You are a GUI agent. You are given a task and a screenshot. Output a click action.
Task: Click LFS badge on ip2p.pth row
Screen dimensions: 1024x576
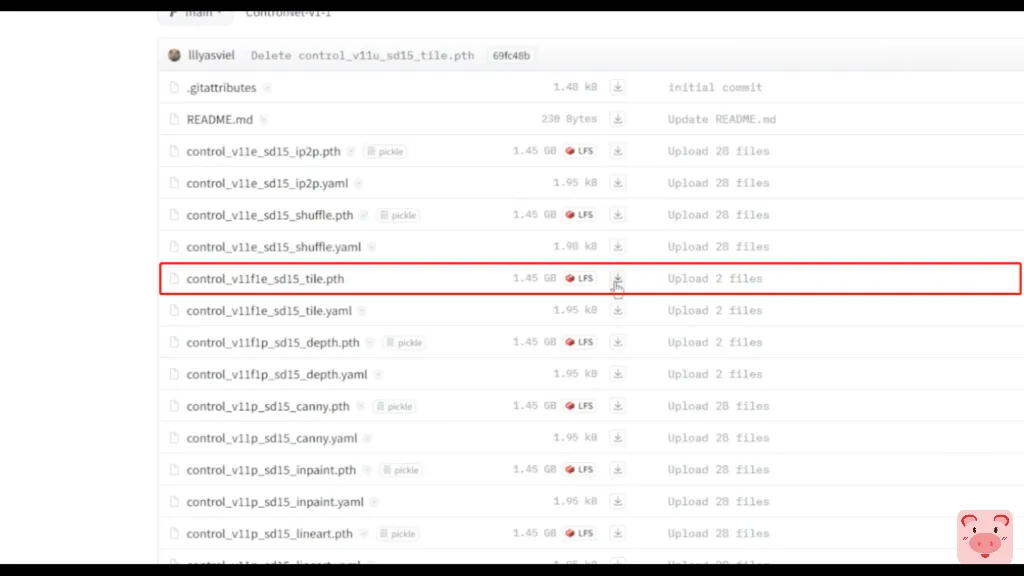[x=579, y=151]
